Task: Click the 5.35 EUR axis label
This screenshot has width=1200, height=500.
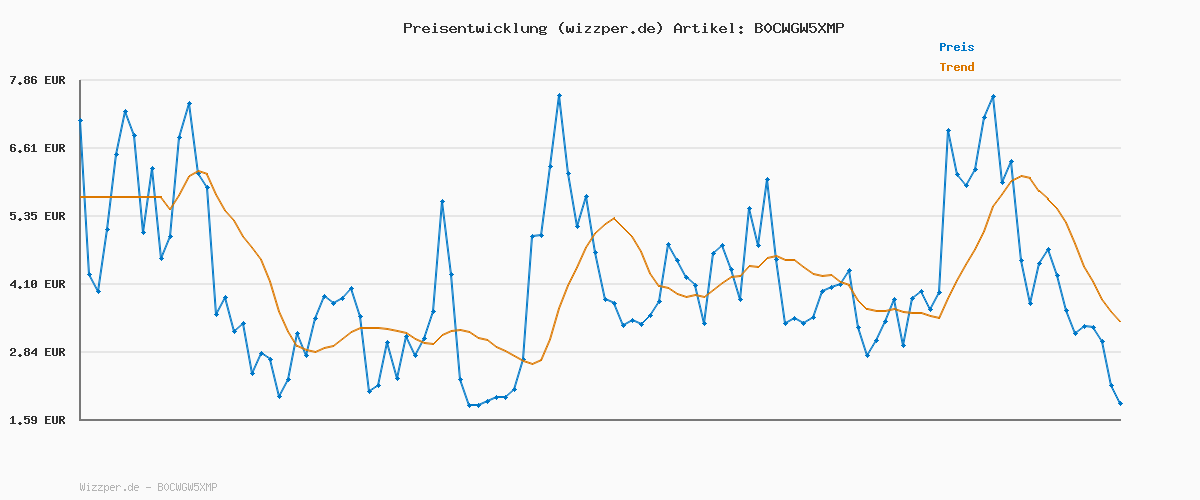Action: 37,216
